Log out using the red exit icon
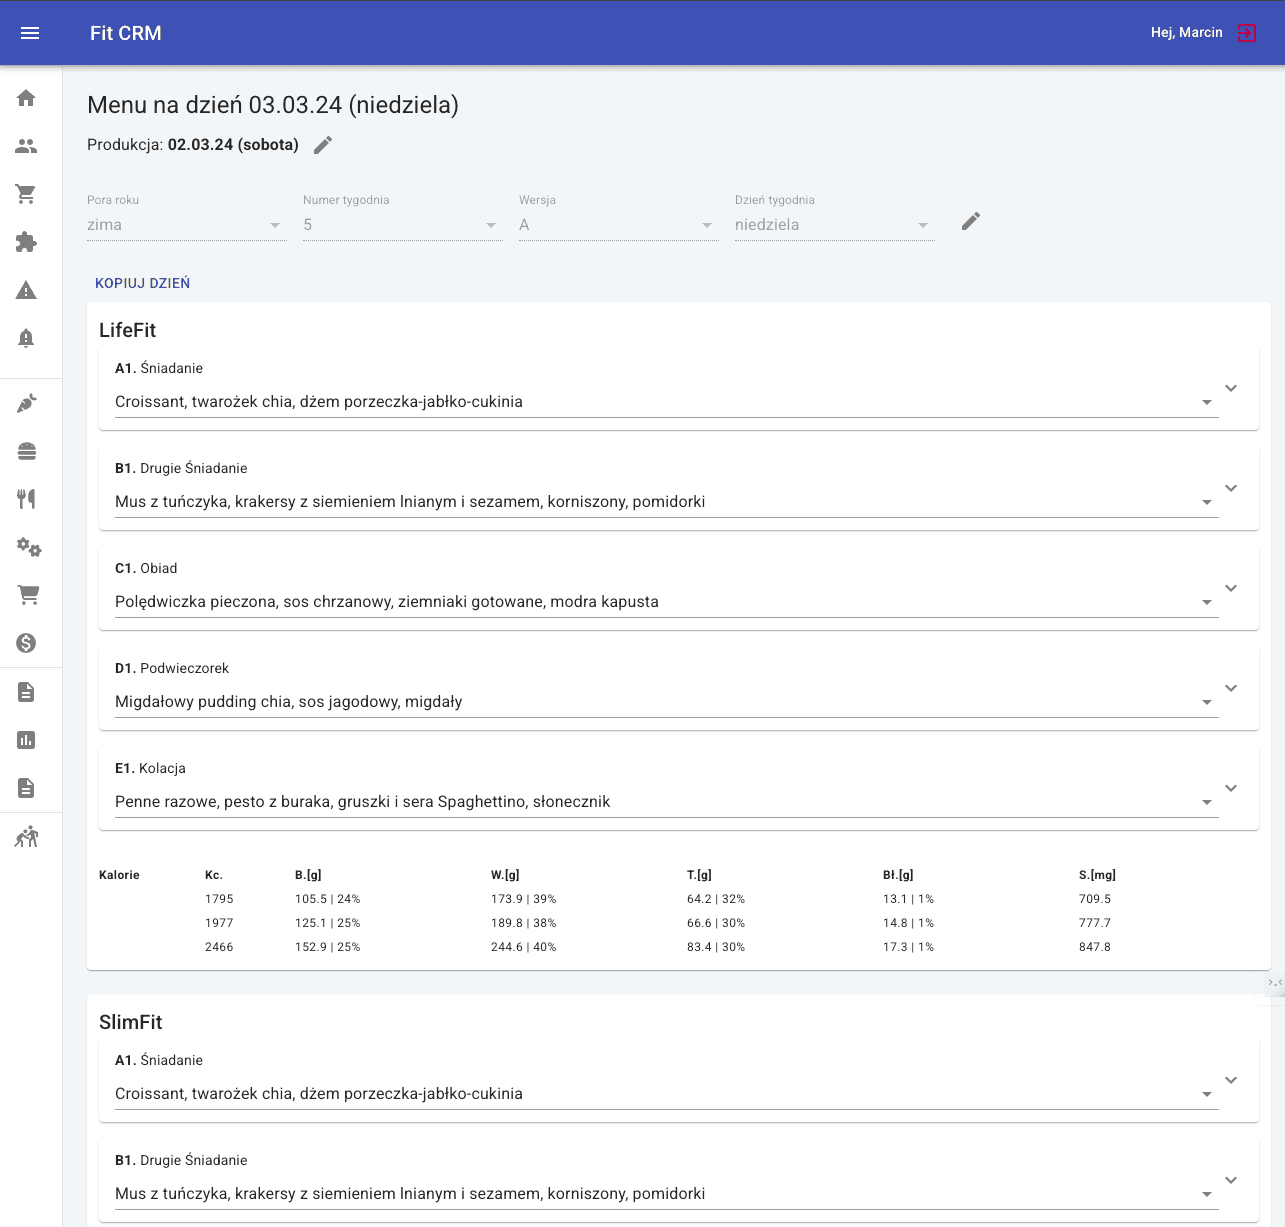This screenshot has width=1285, height=1227. (x=1246, y=33)
